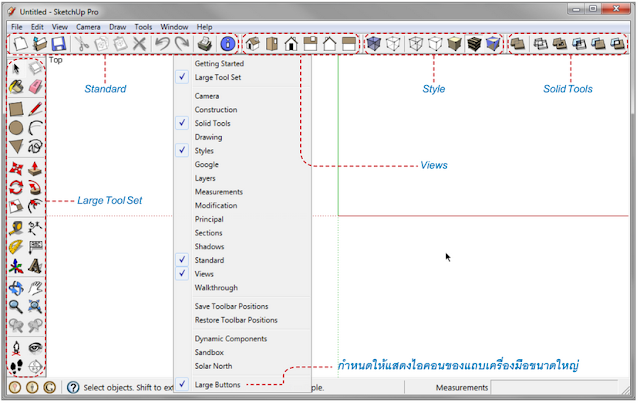Open the Draw menu
Viewport: 640px width, 403px height.
pyautogui.click(x=118, y=27)
